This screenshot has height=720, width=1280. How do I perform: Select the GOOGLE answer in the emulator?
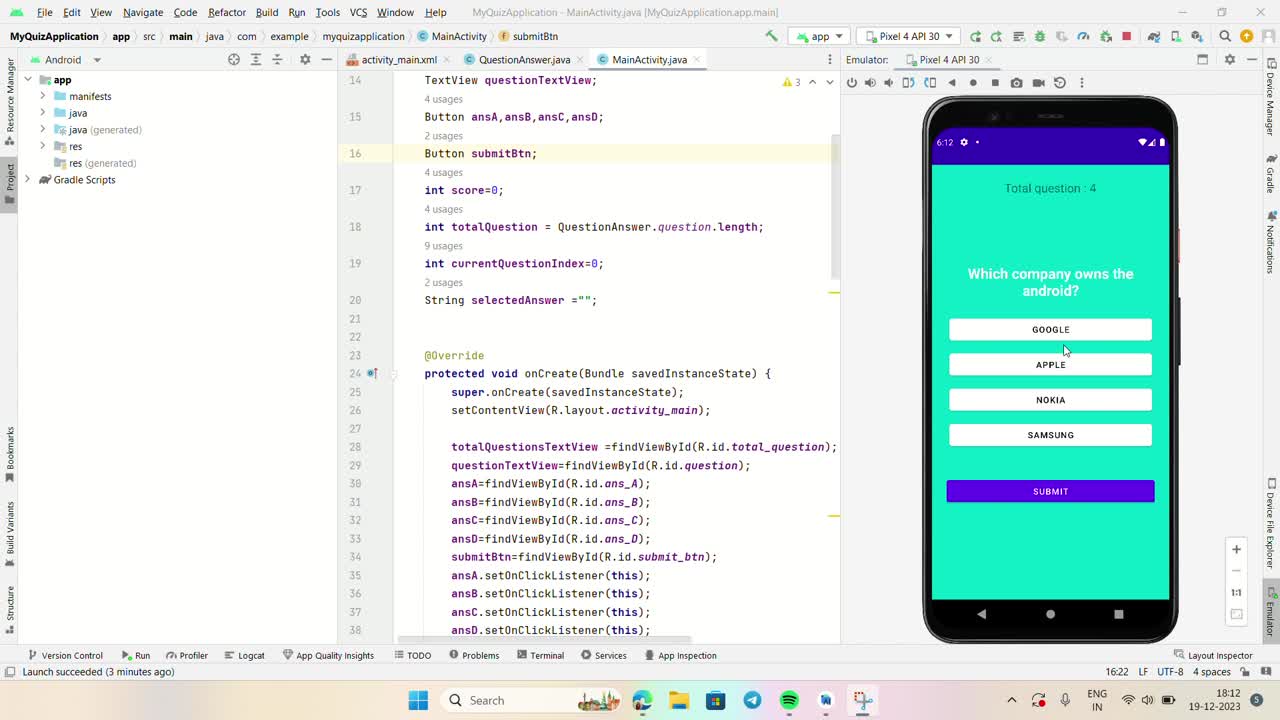[1050, 330]
